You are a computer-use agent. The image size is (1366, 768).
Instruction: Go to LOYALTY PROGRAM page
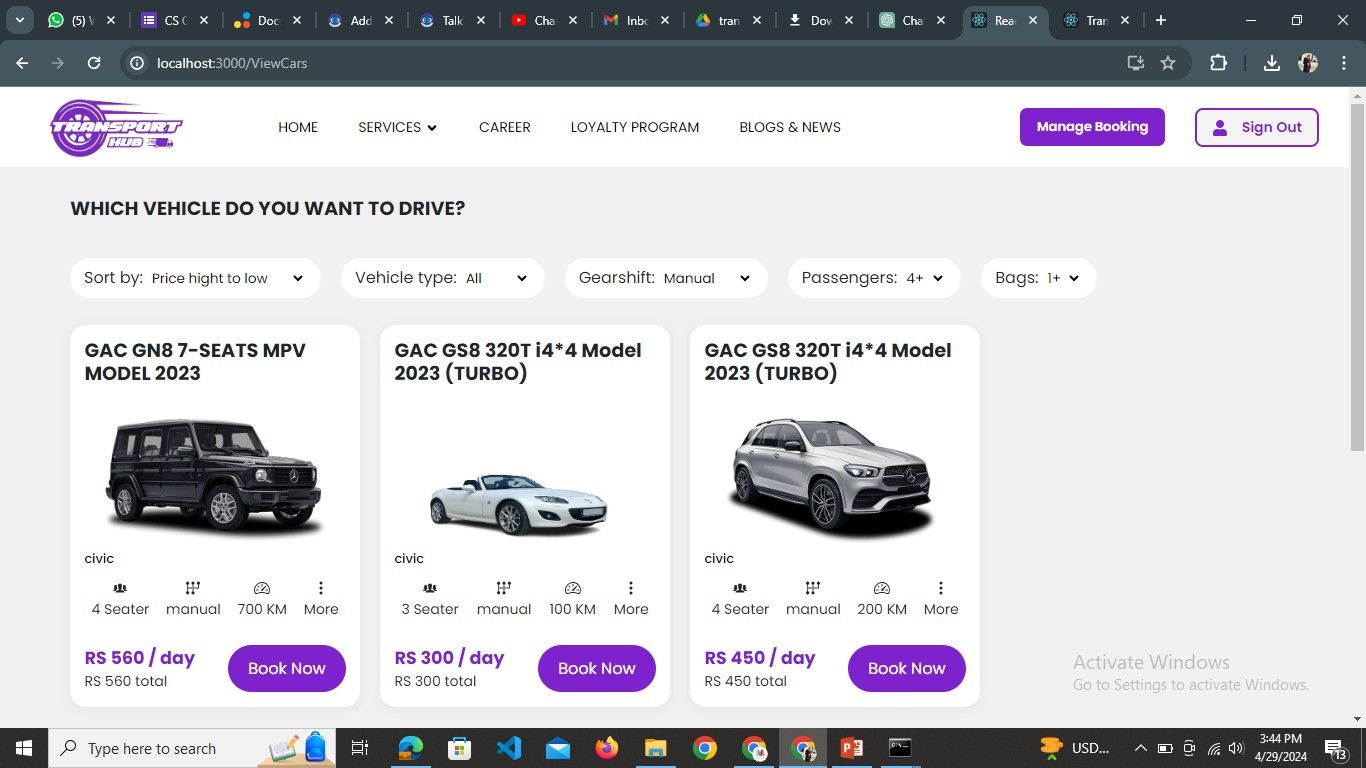coord(634,127)
